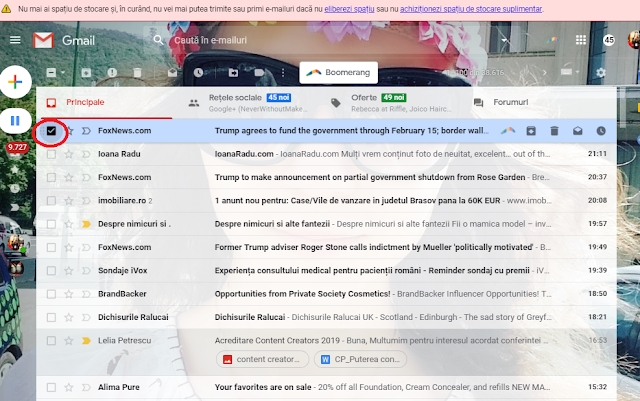
Task: Open the toolbar three-dot More menu
Action: tap(283, 73)
